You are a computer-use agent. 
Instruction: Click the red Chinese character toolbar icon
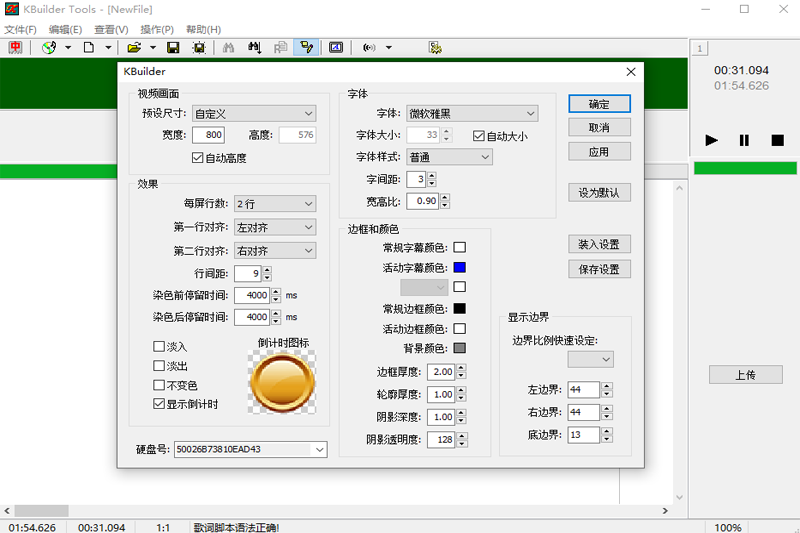(16, 47)
